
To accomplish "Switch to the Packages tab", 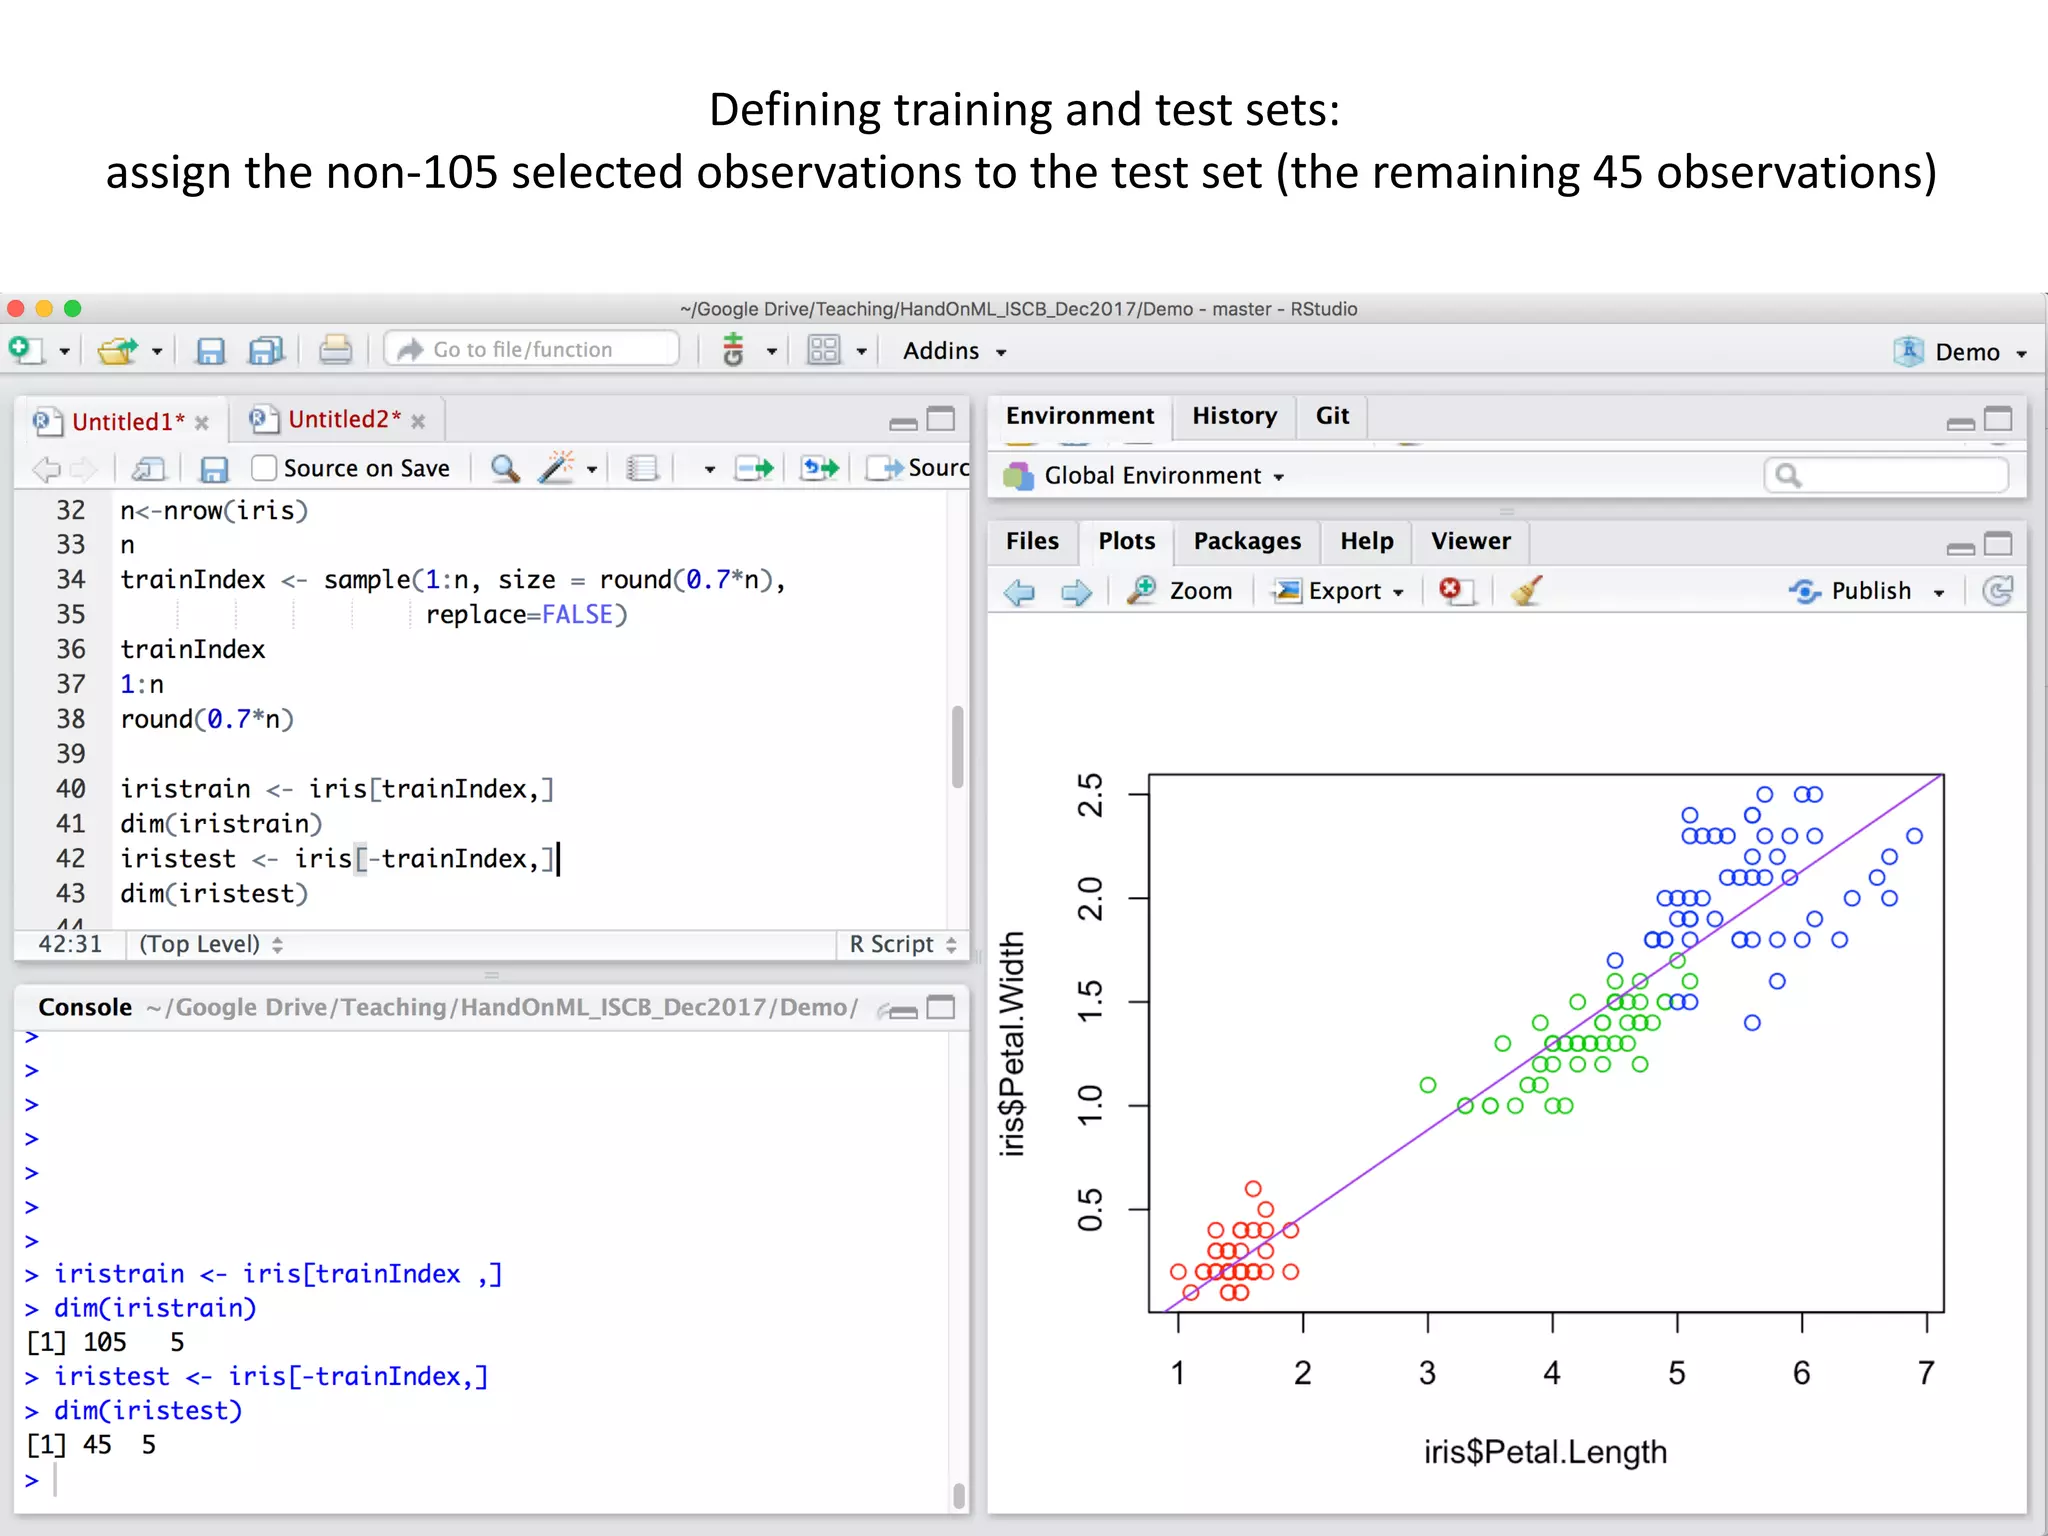I will pyautogui.click(x=1248, y=541).
